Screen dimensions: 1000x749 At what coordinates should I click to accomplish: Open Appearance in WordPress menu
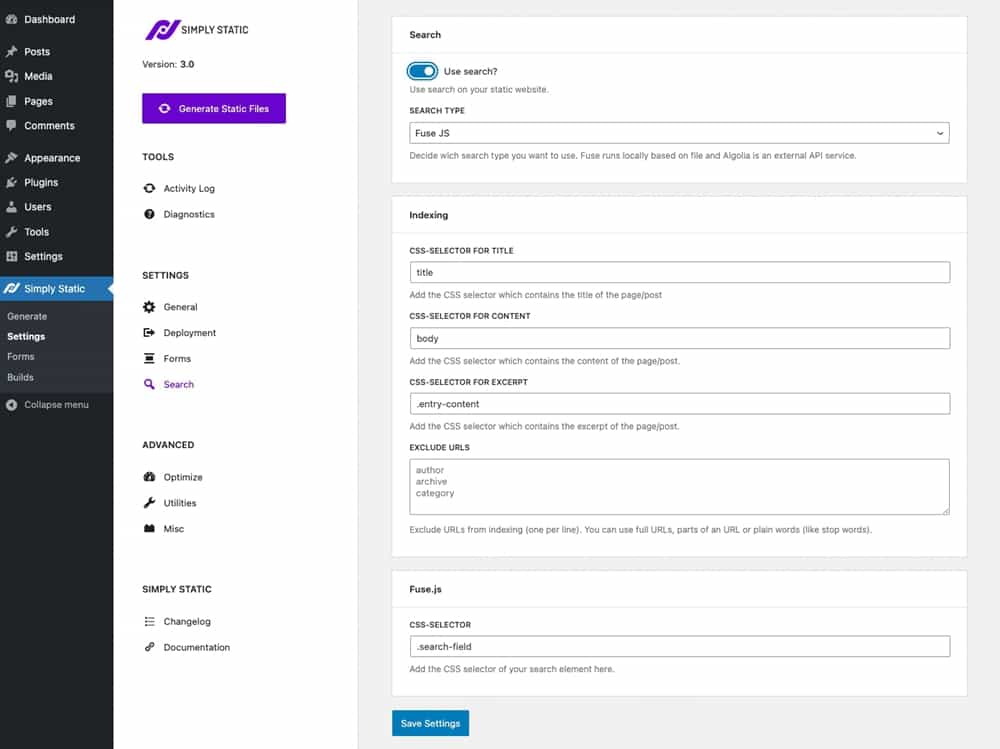[x=52, y=158]
